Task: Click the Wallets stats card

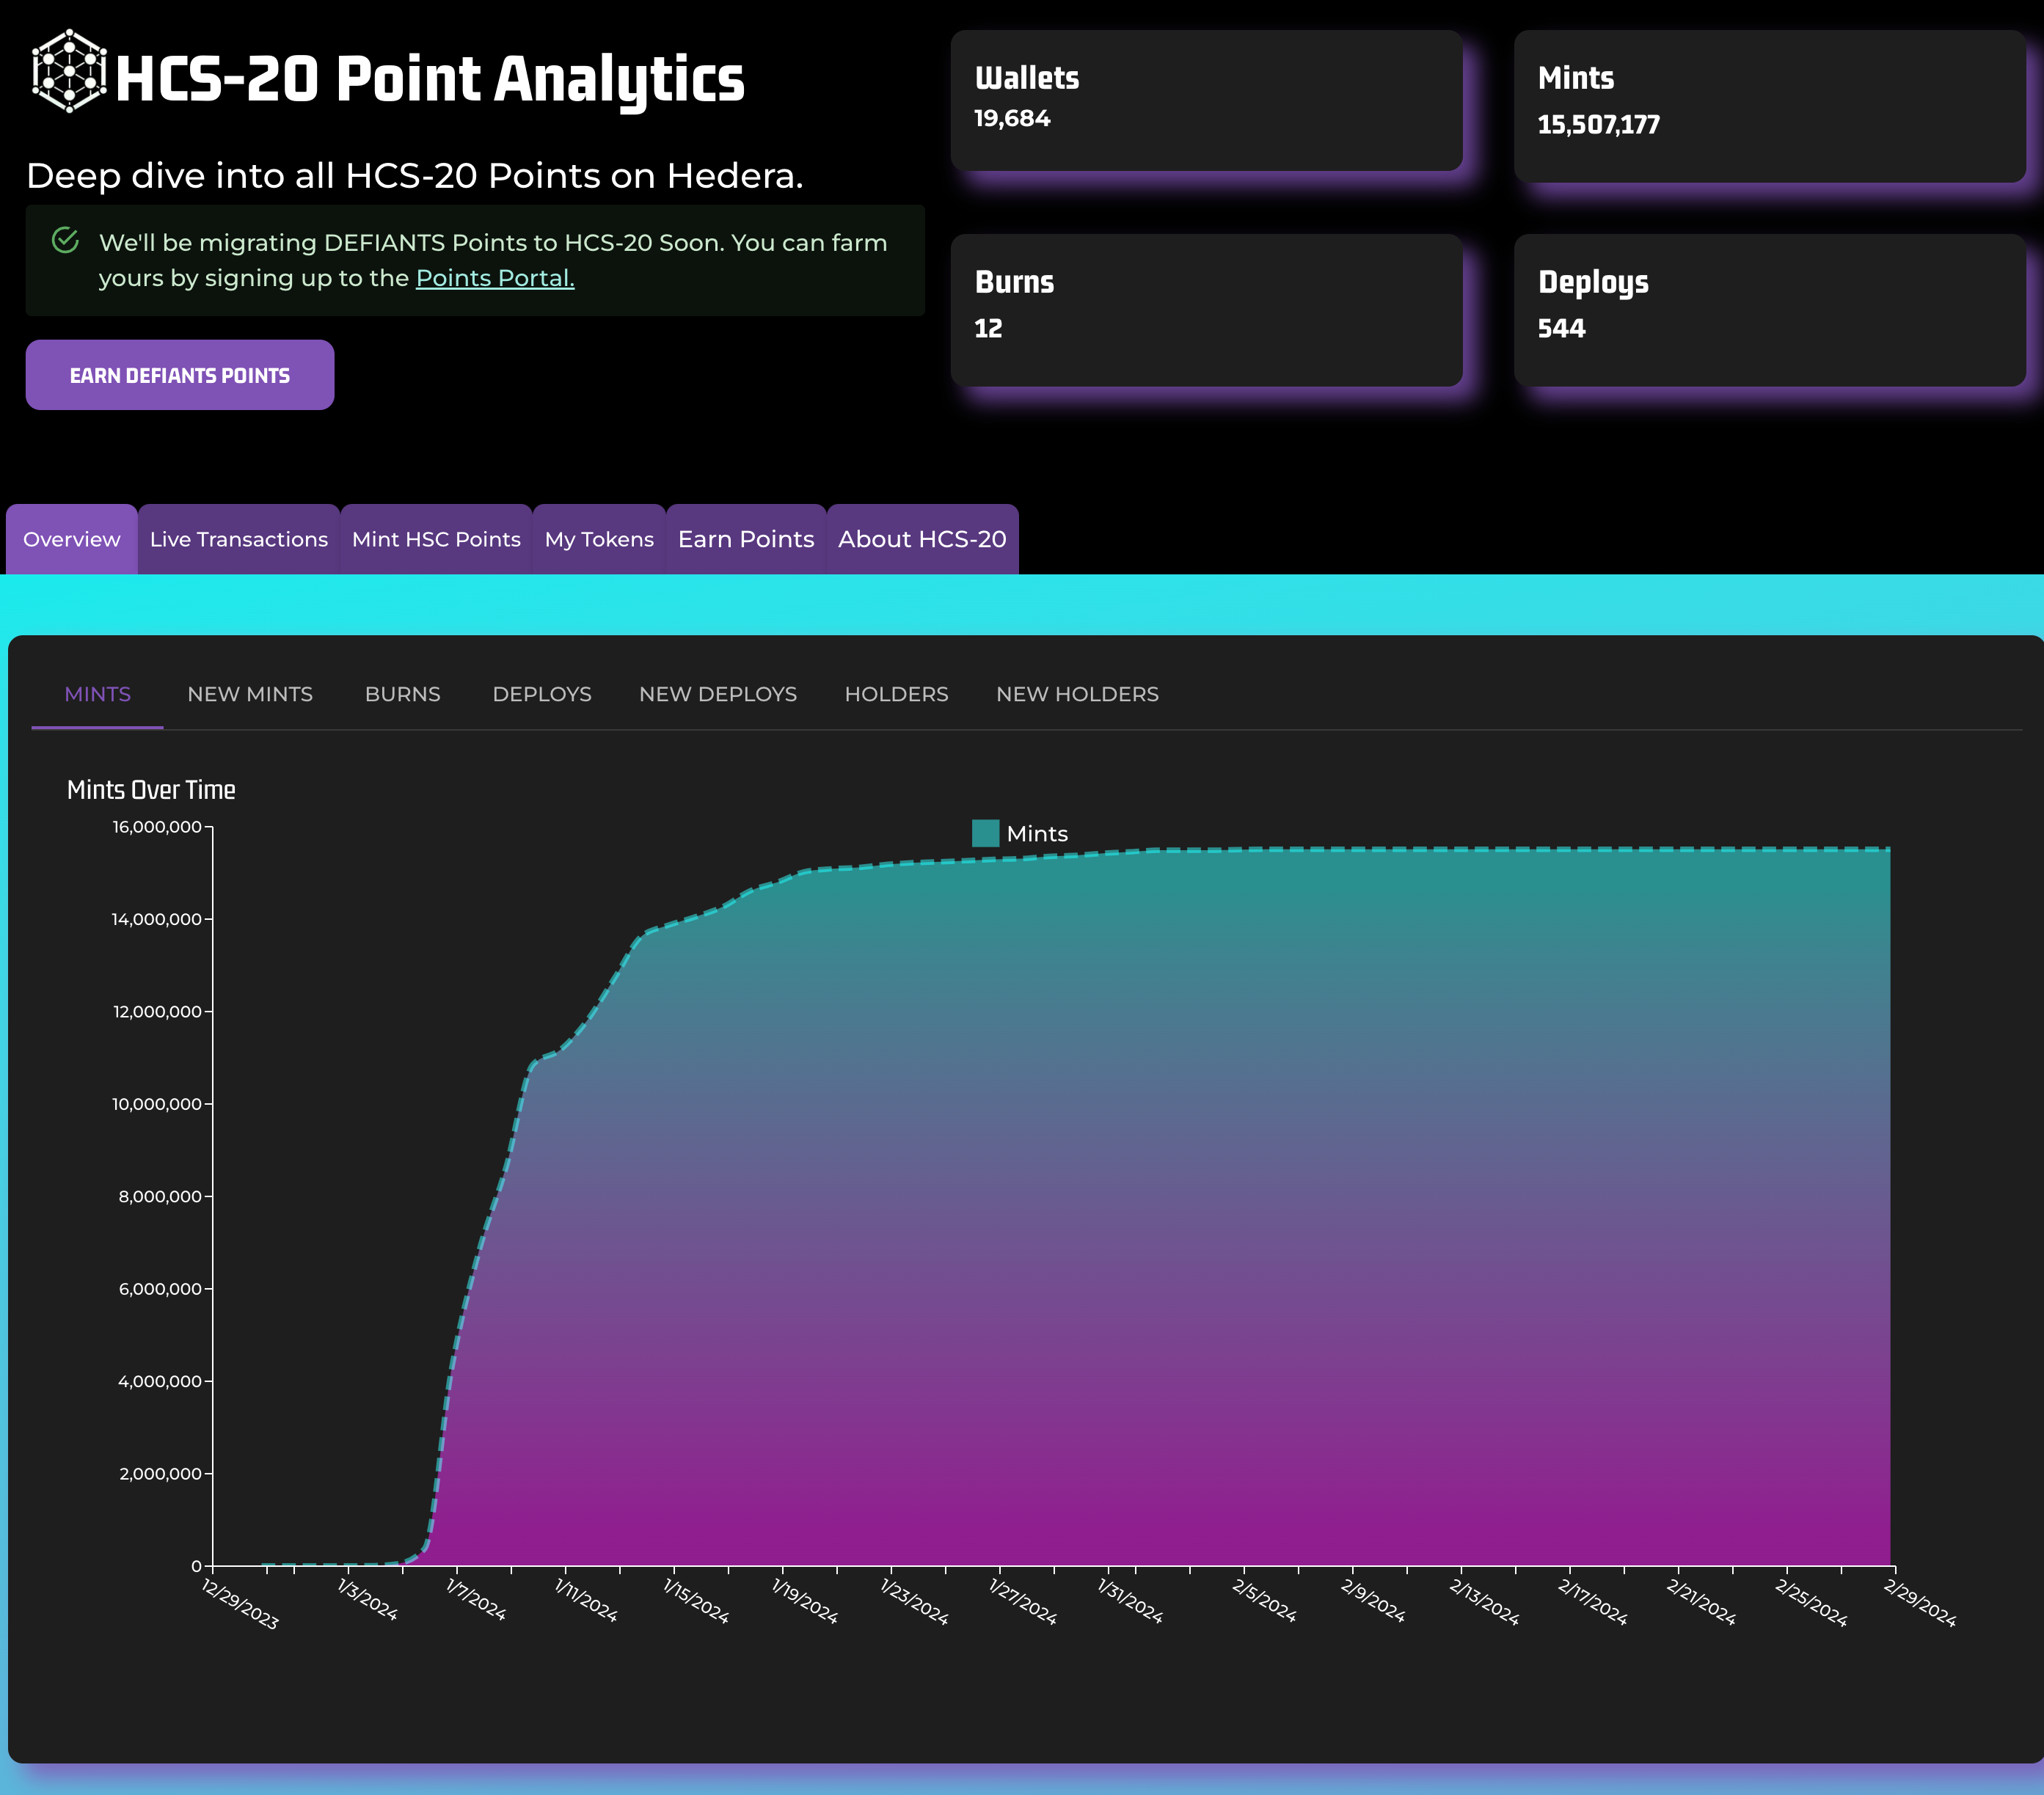Action: click(x=1208, y=100)
